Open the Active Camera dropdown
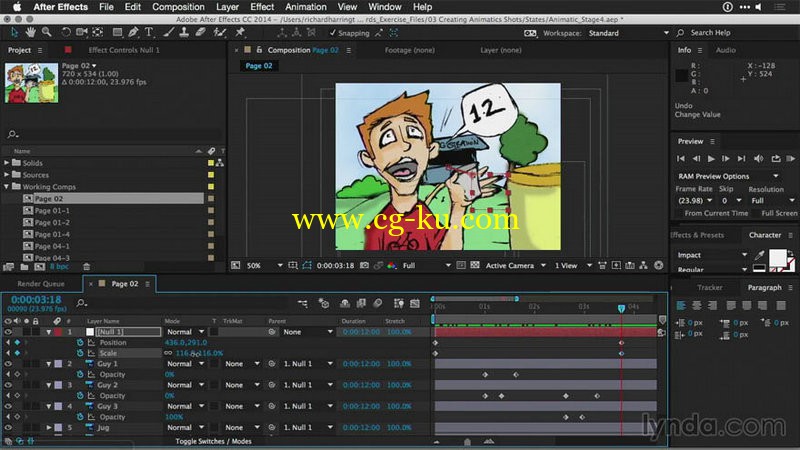 pos(515,265)
